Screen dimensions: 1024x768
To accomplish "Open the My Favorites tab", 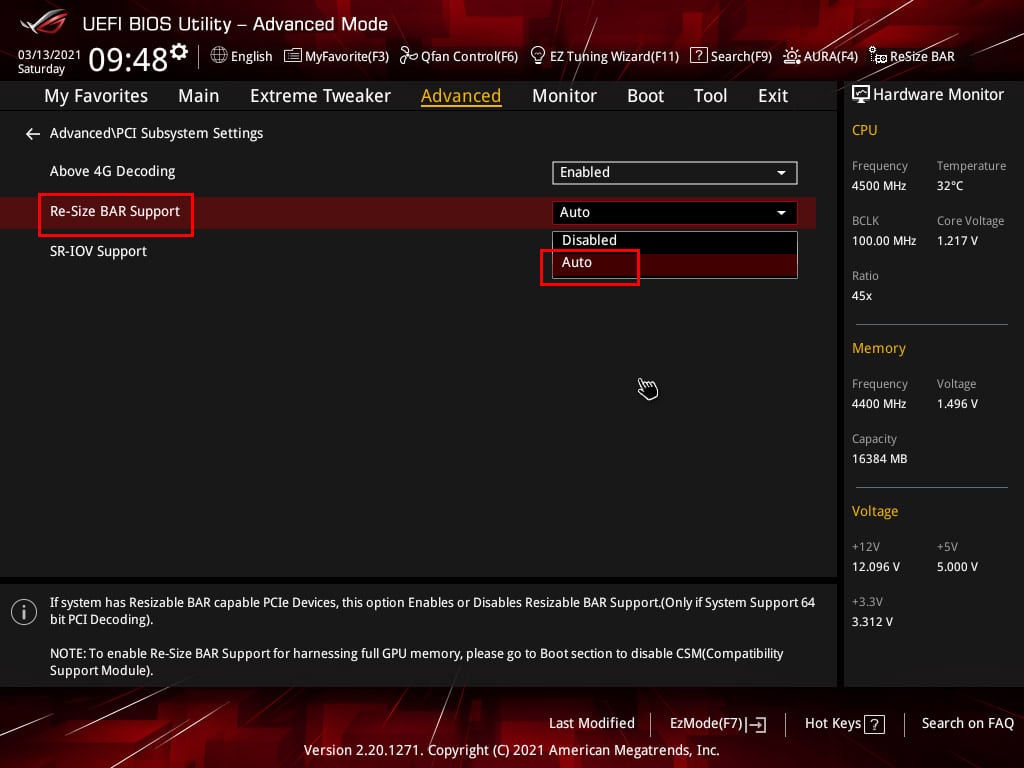I will point(96,96).
